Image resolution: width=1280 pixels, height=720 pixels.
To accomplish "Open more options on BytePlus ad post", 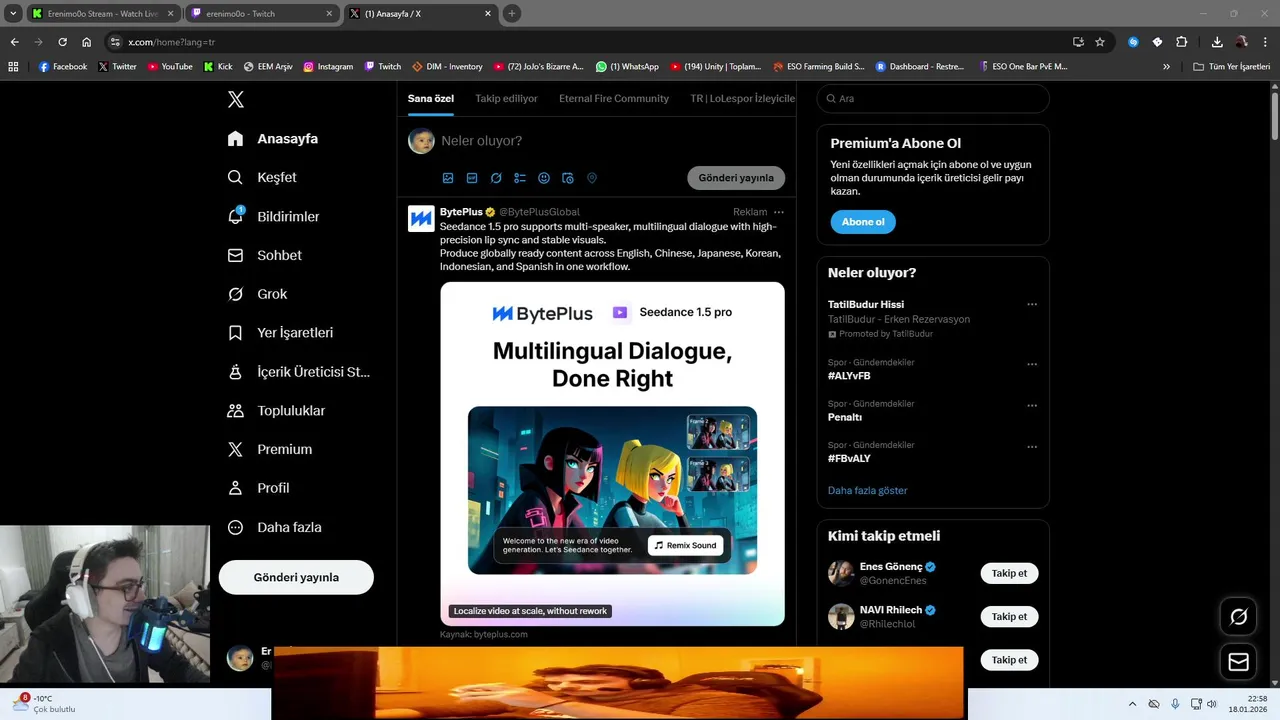I will tap(779, 212).
